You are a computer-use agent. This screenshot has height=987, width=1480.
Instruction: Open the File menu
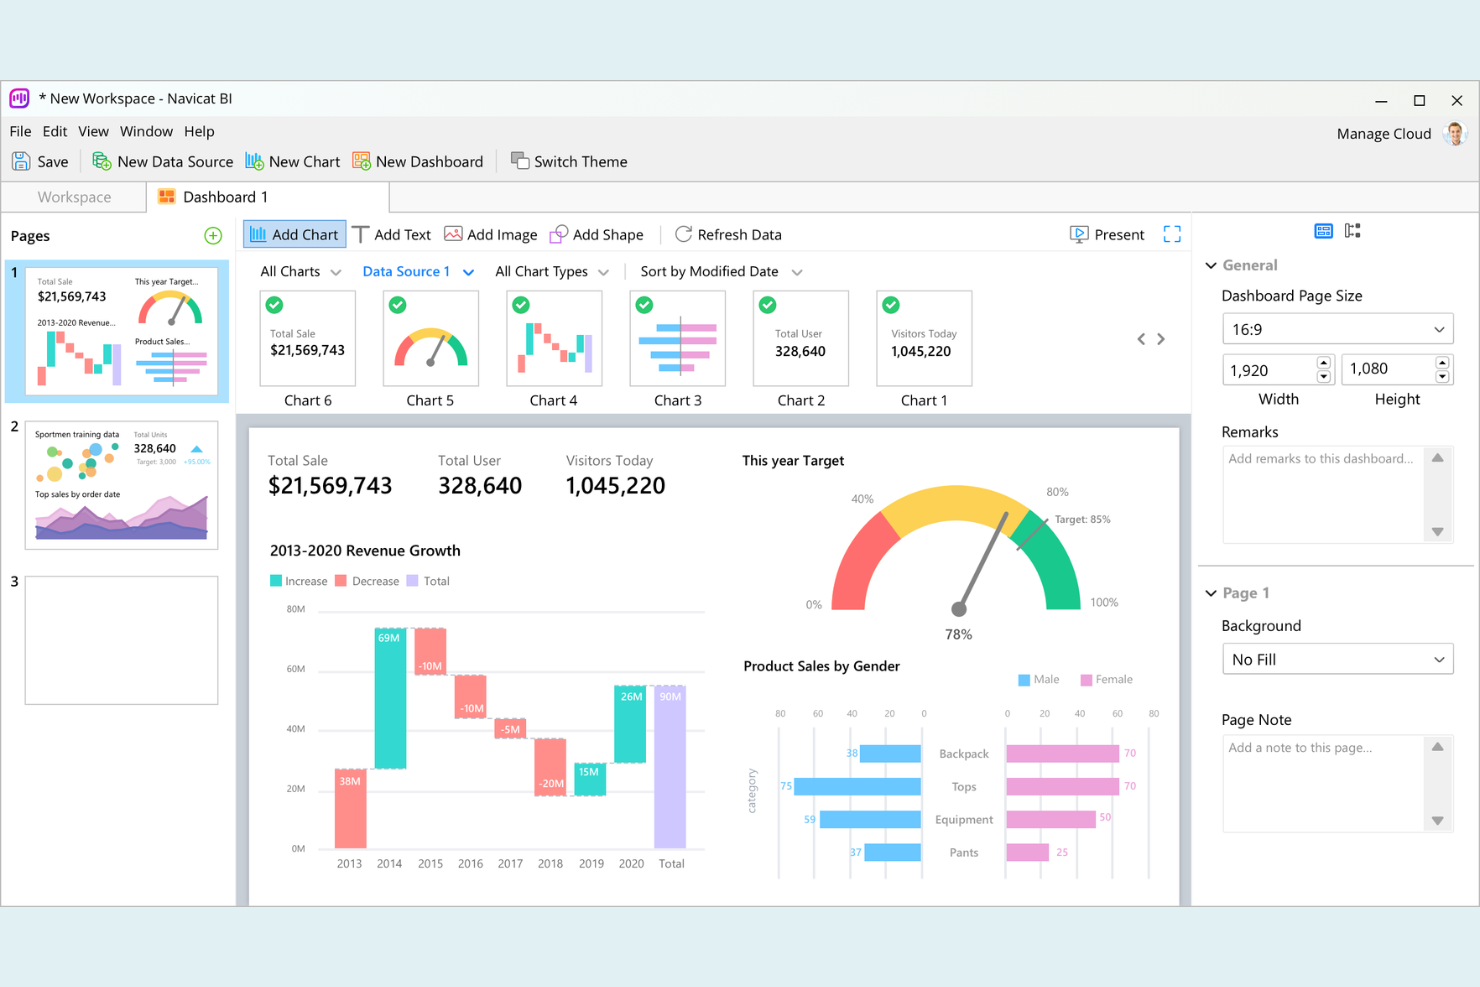pos(20,131)
